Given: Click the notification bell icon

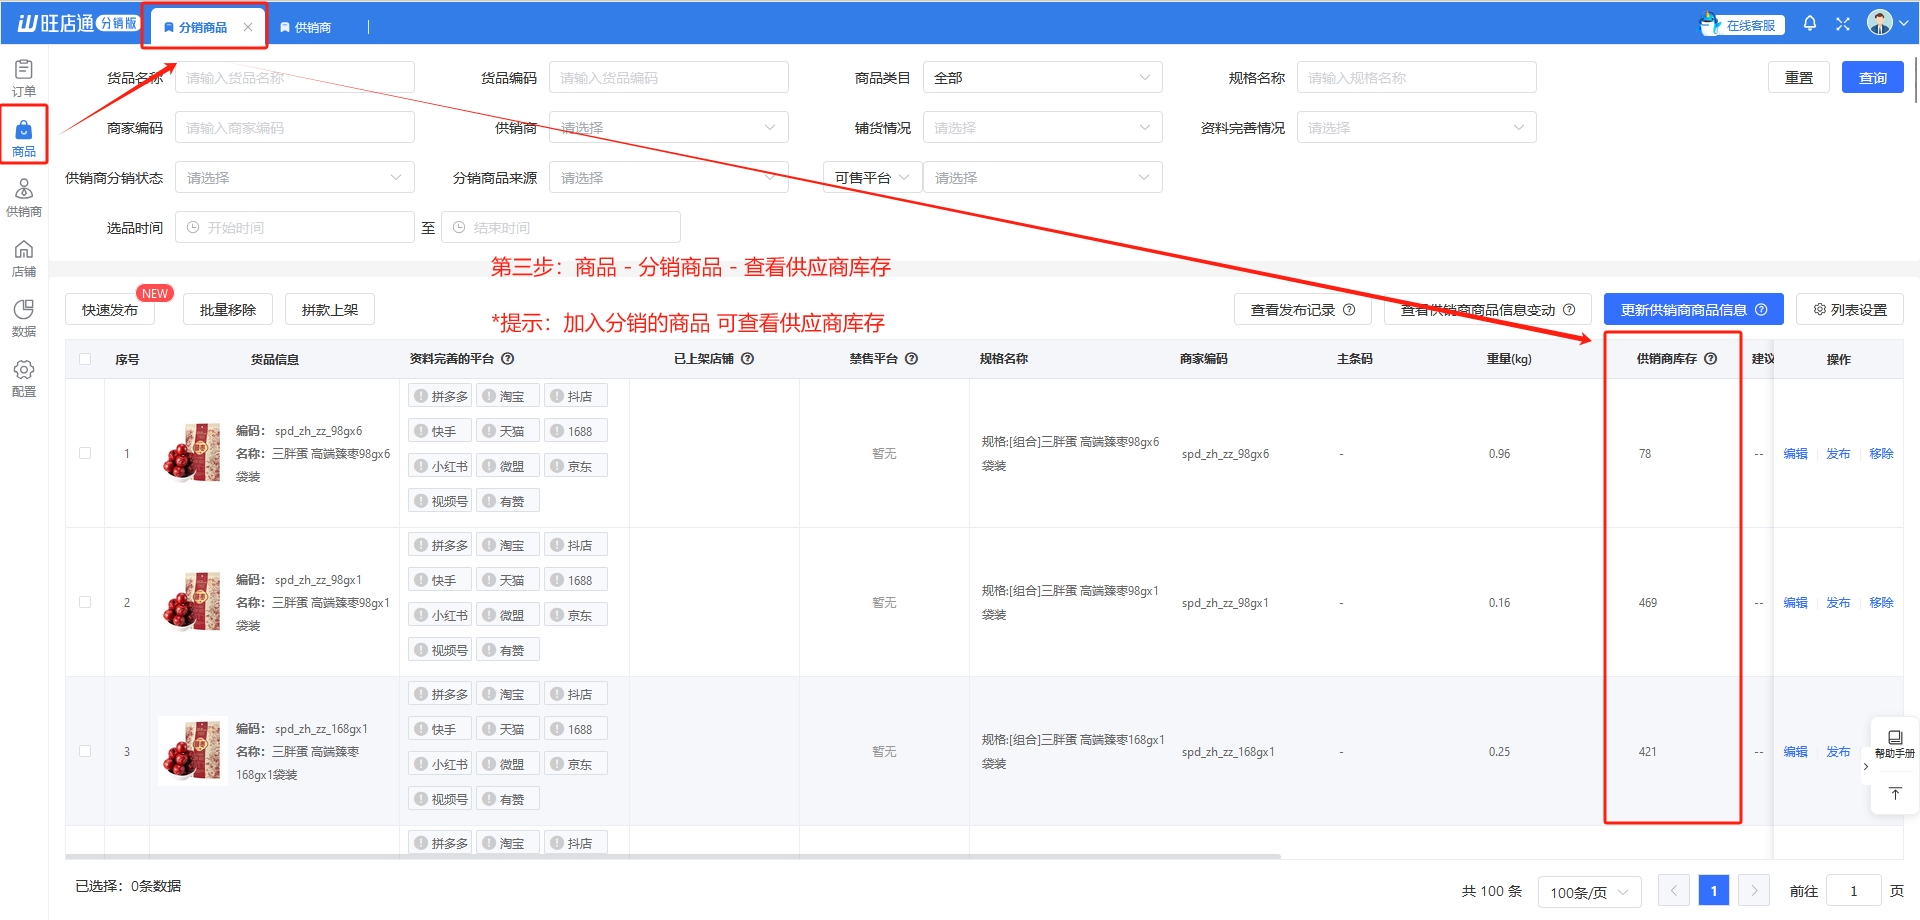Looking at the screenshot, I should pos(1809,24).
